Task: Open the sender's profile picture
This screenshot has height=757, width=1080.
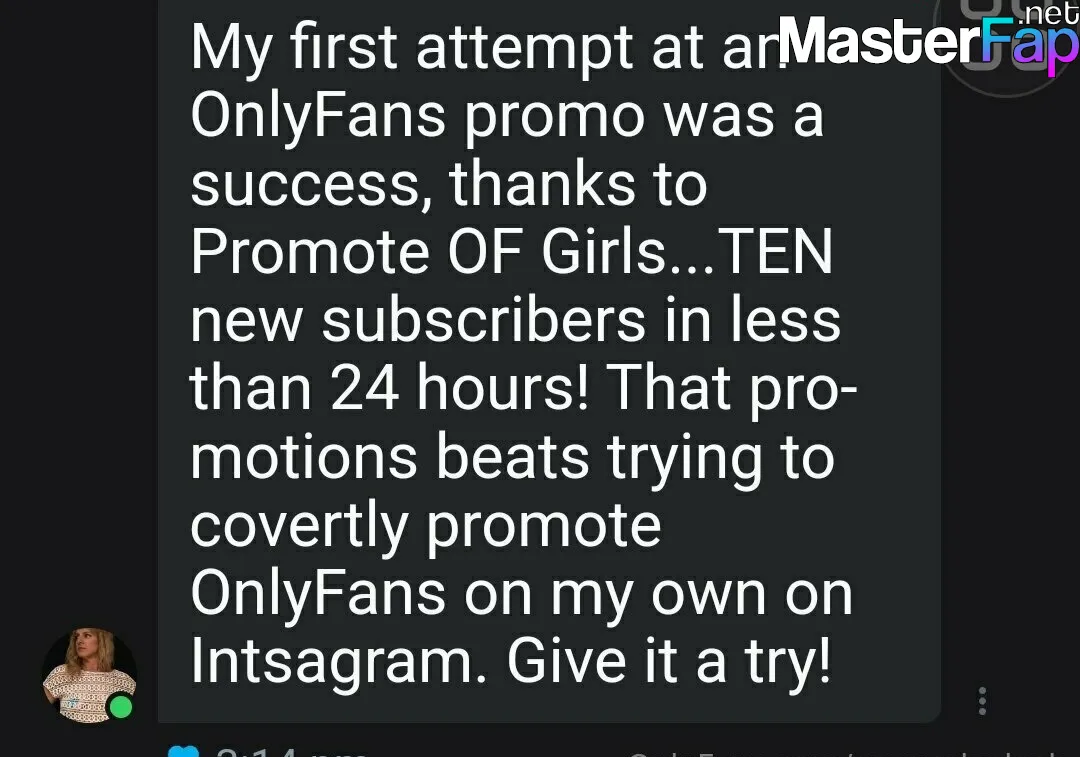Action: 90,675
